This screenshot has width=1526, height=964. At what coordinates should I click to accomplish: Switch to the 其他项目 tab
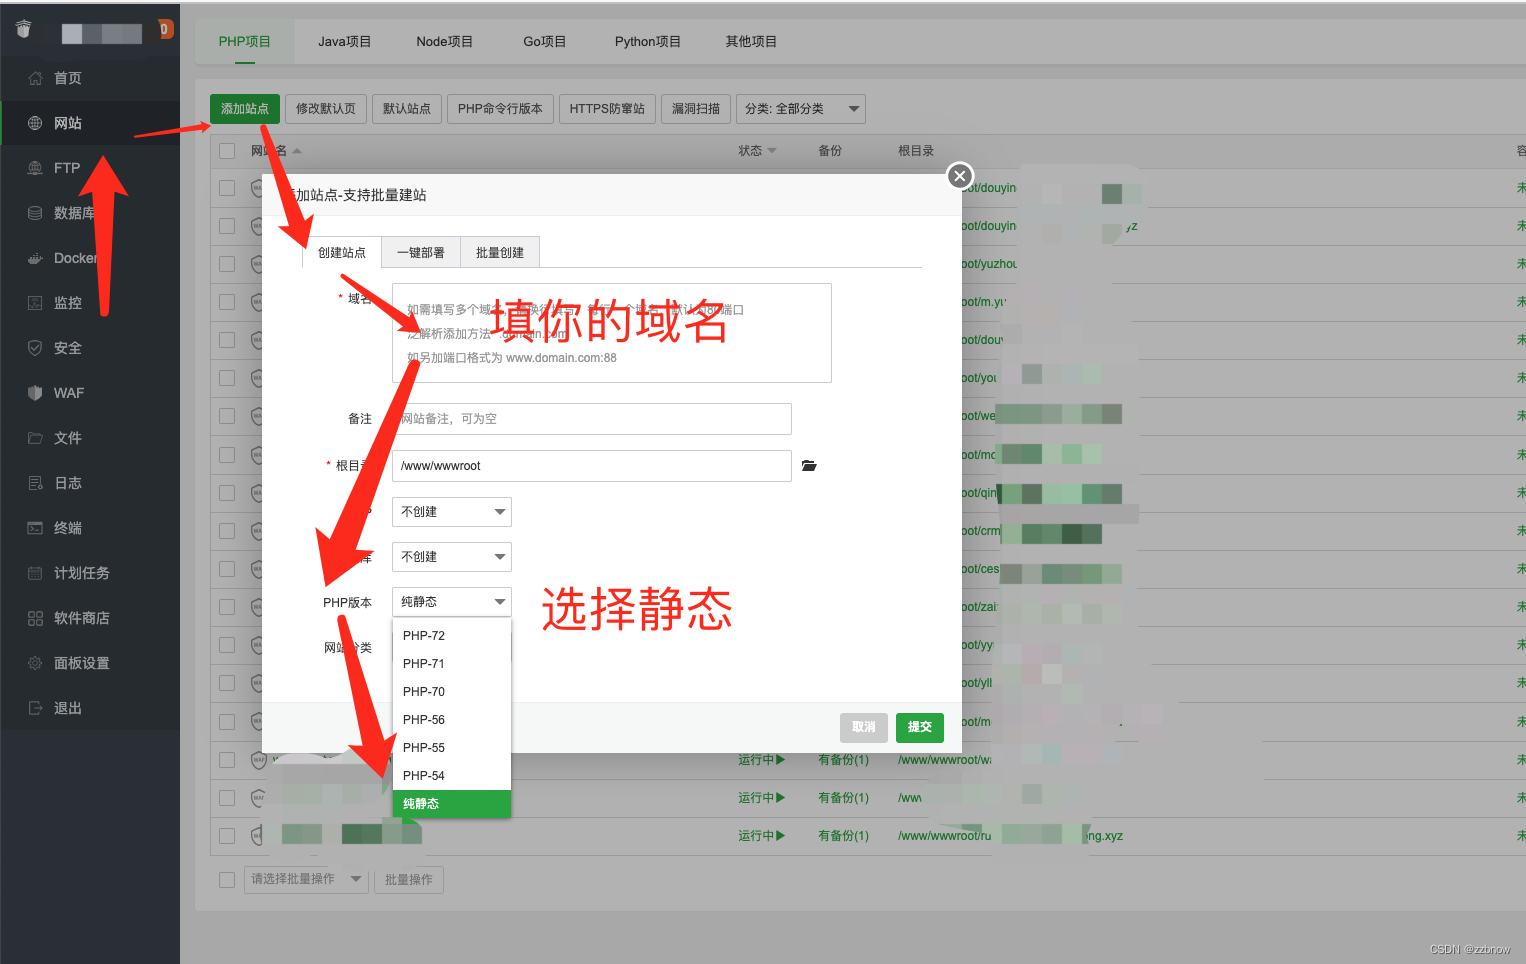(751, 42)
